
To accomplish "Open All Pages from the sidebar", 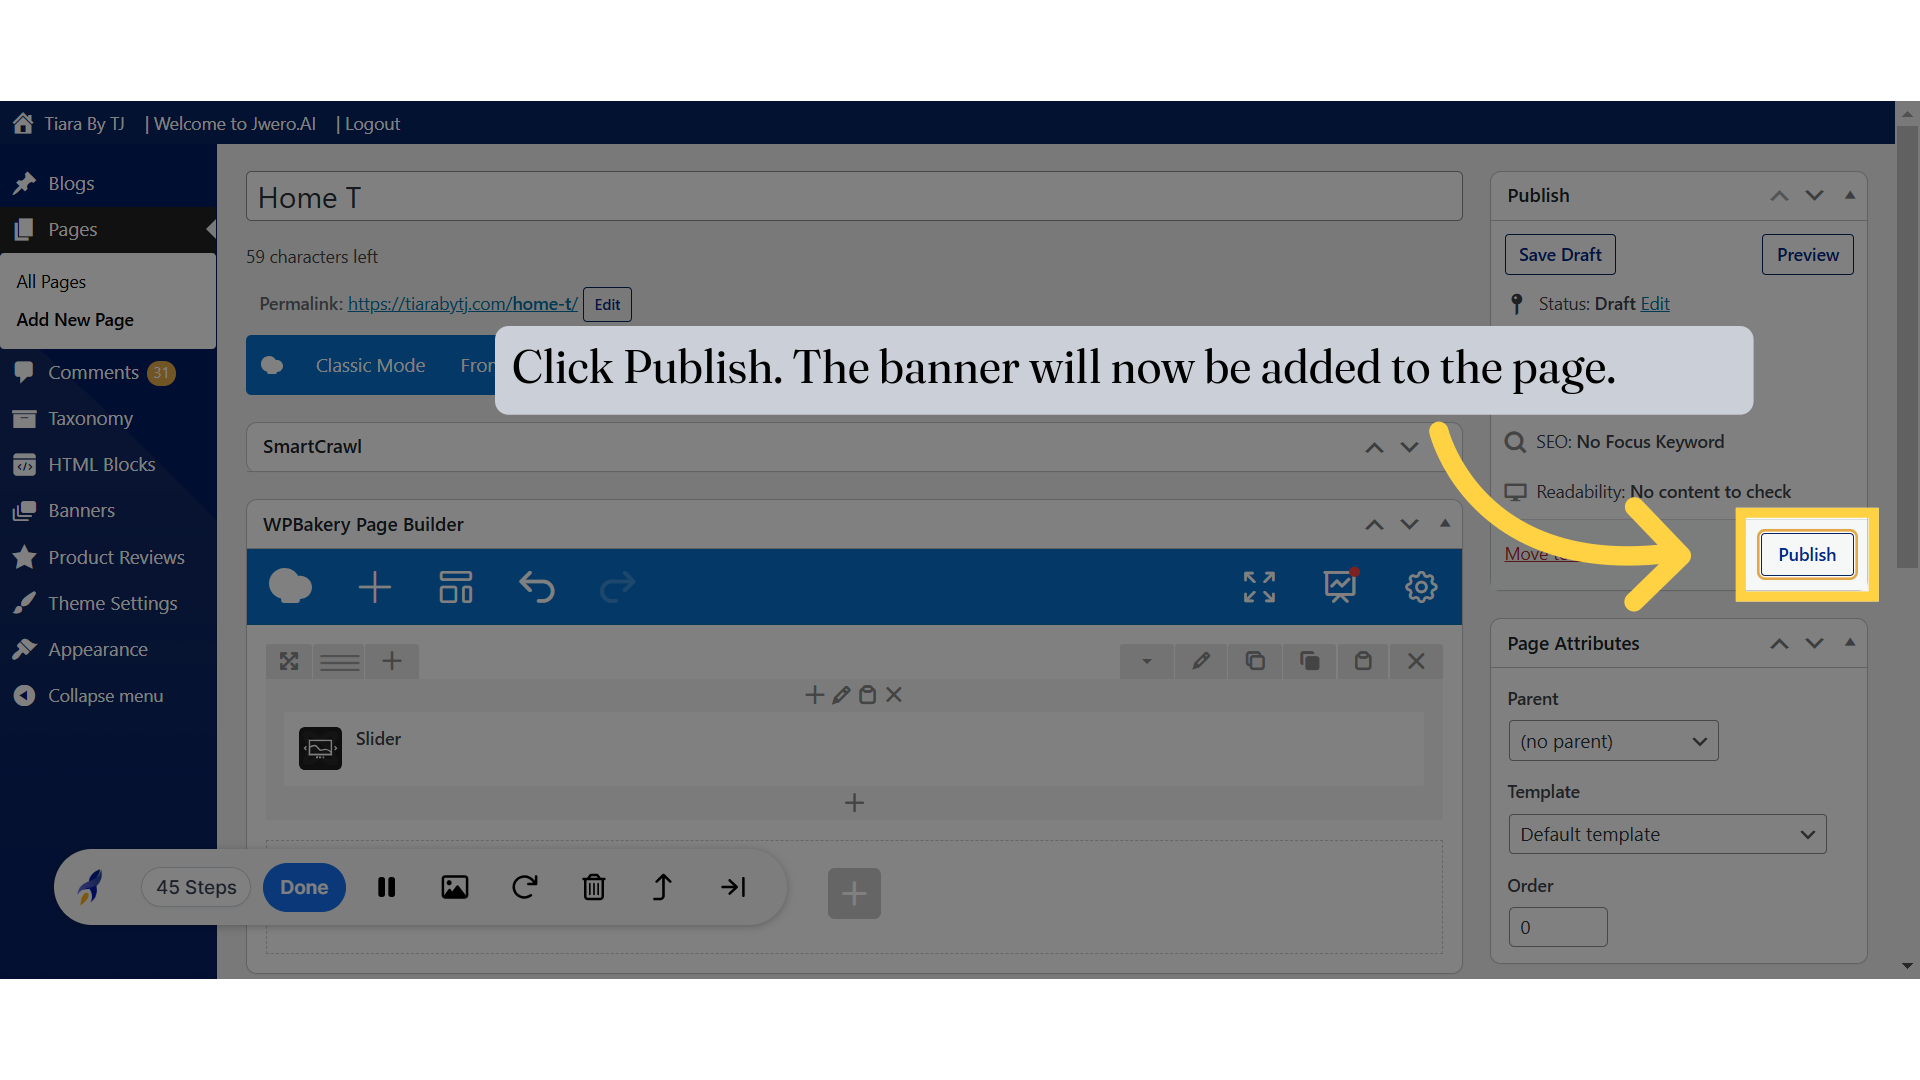I will tap(50, 281).
